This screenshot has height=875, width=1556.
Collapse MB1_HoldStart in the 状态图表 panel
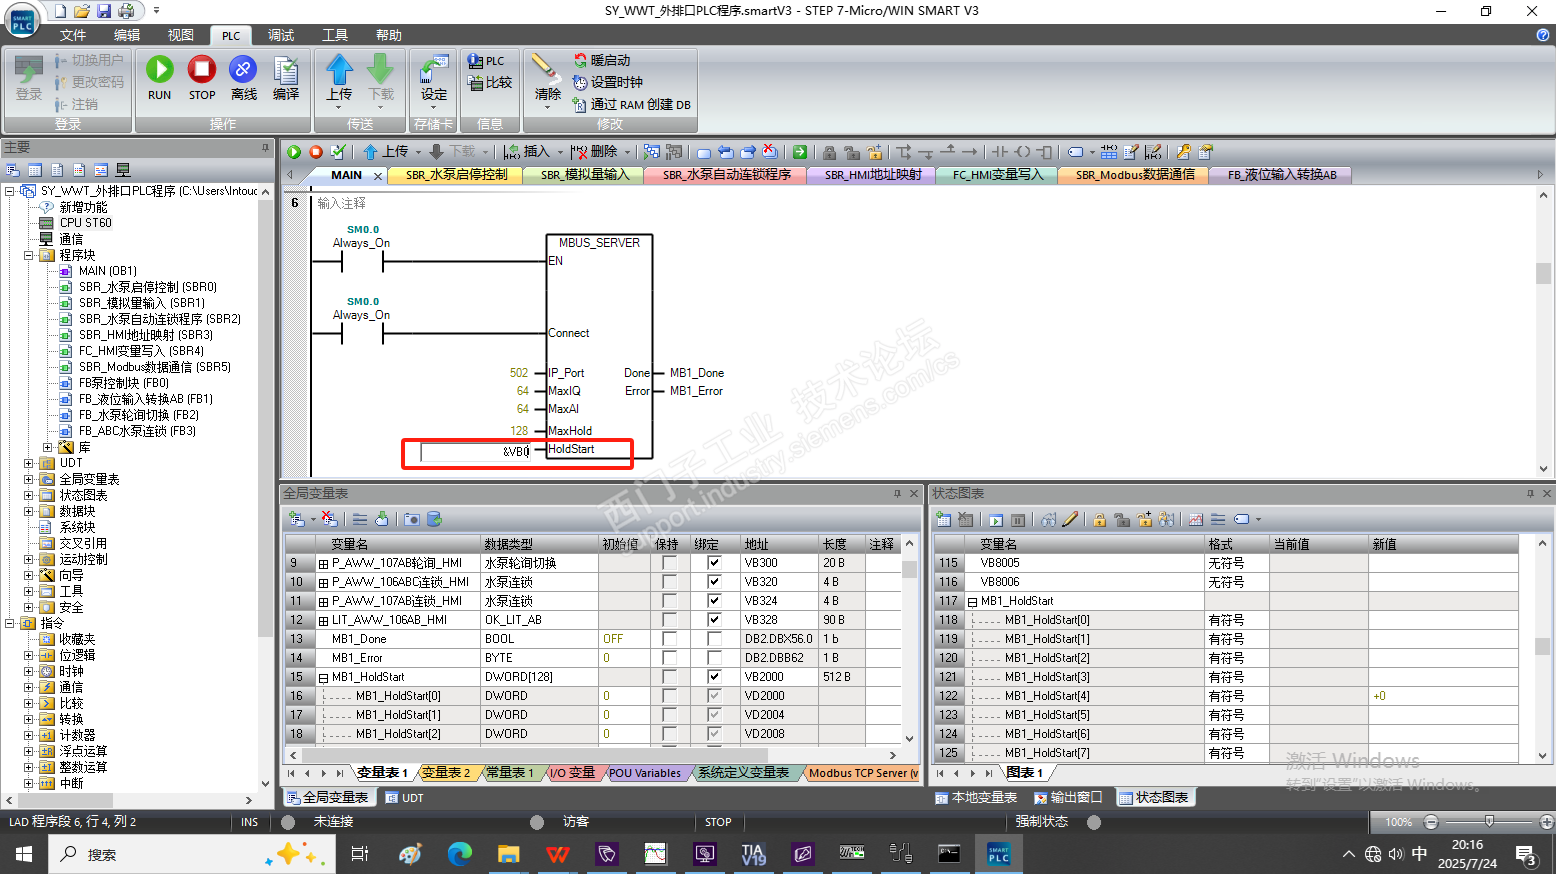[972, 602]
